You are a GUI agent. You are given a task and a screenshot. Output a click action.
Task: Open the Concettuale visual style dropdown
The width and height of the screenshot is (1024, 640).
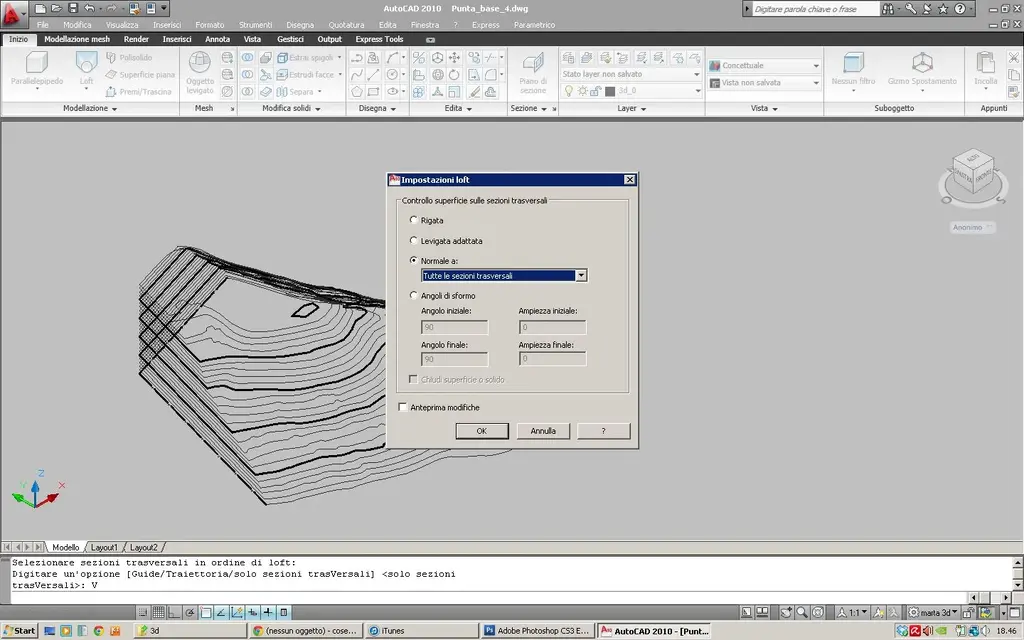tap(764, 65)
